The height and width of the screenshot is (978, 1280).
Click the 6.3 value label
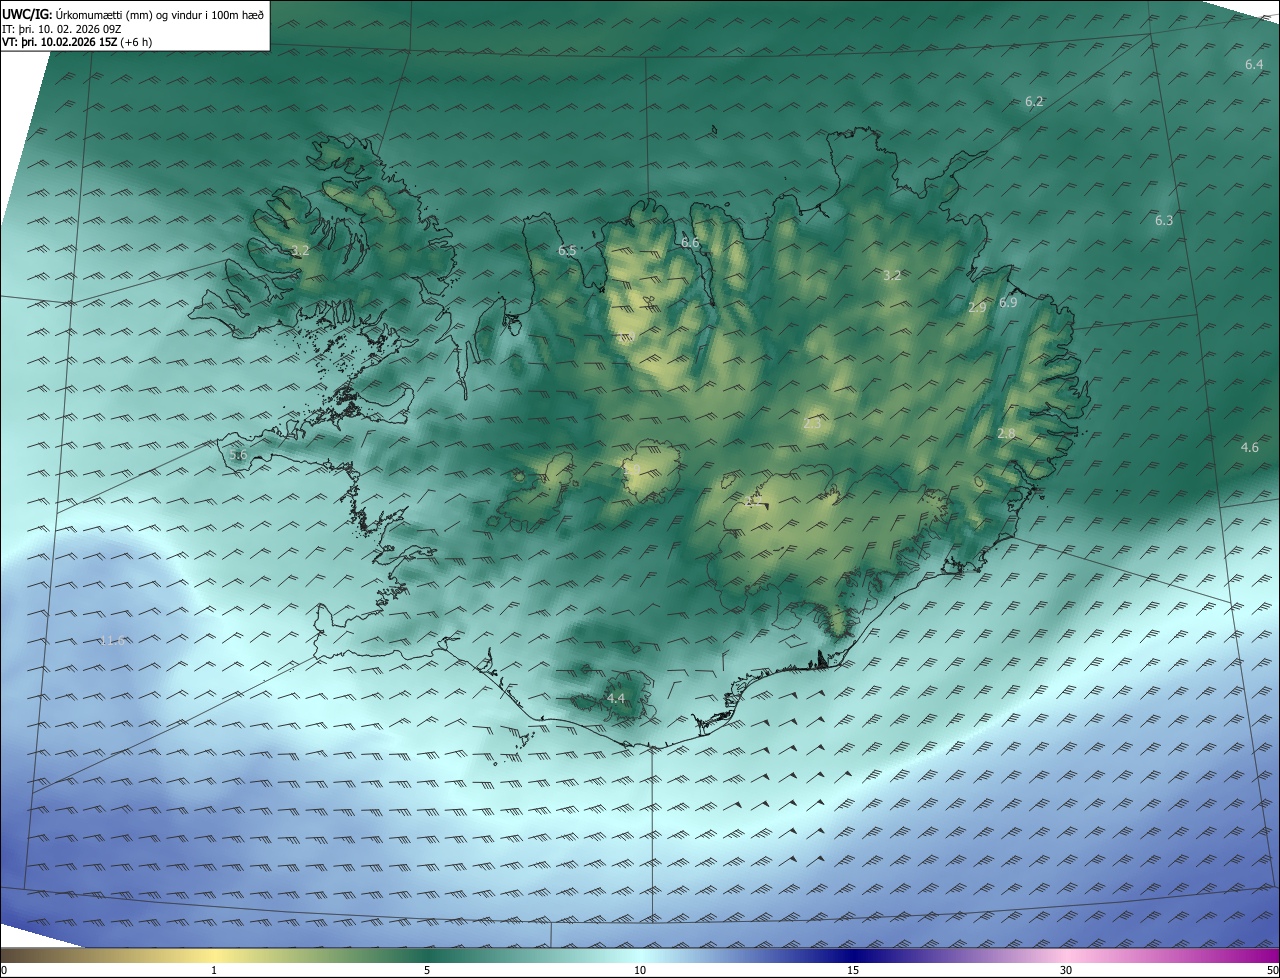click(1164, 220)
